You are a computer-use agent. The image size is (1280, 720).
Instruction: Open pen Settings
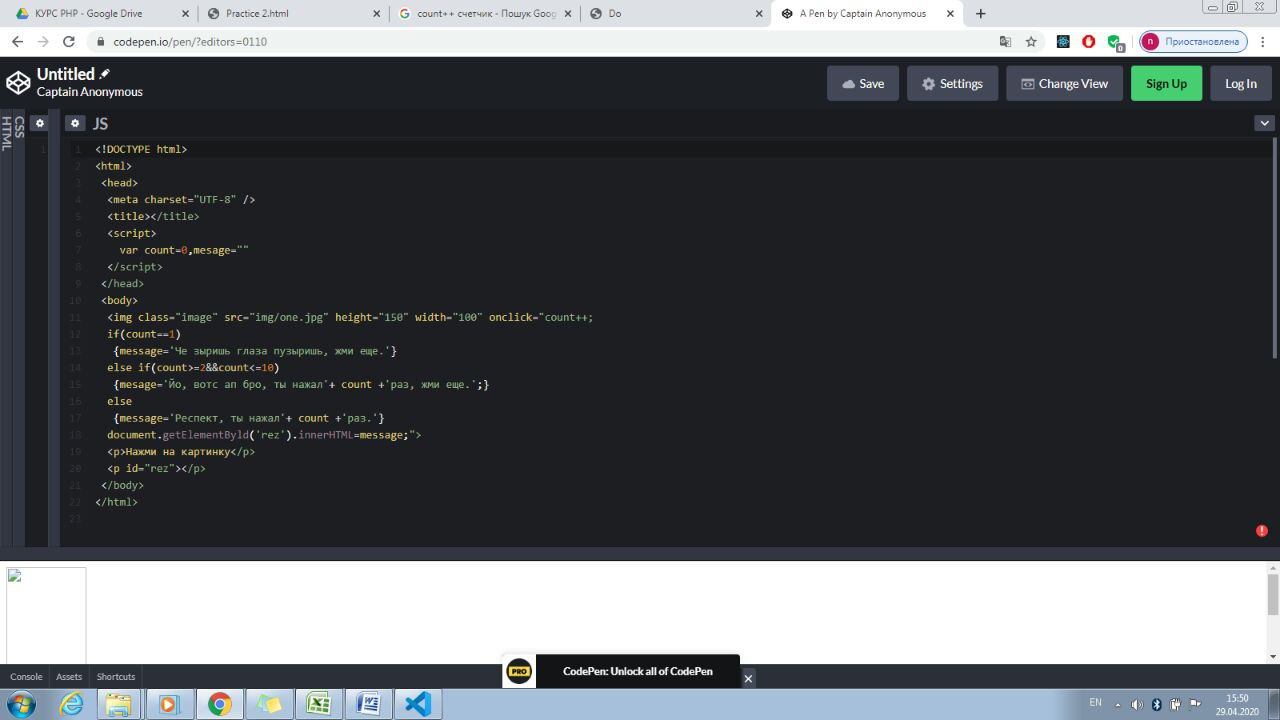coord(952,84)
